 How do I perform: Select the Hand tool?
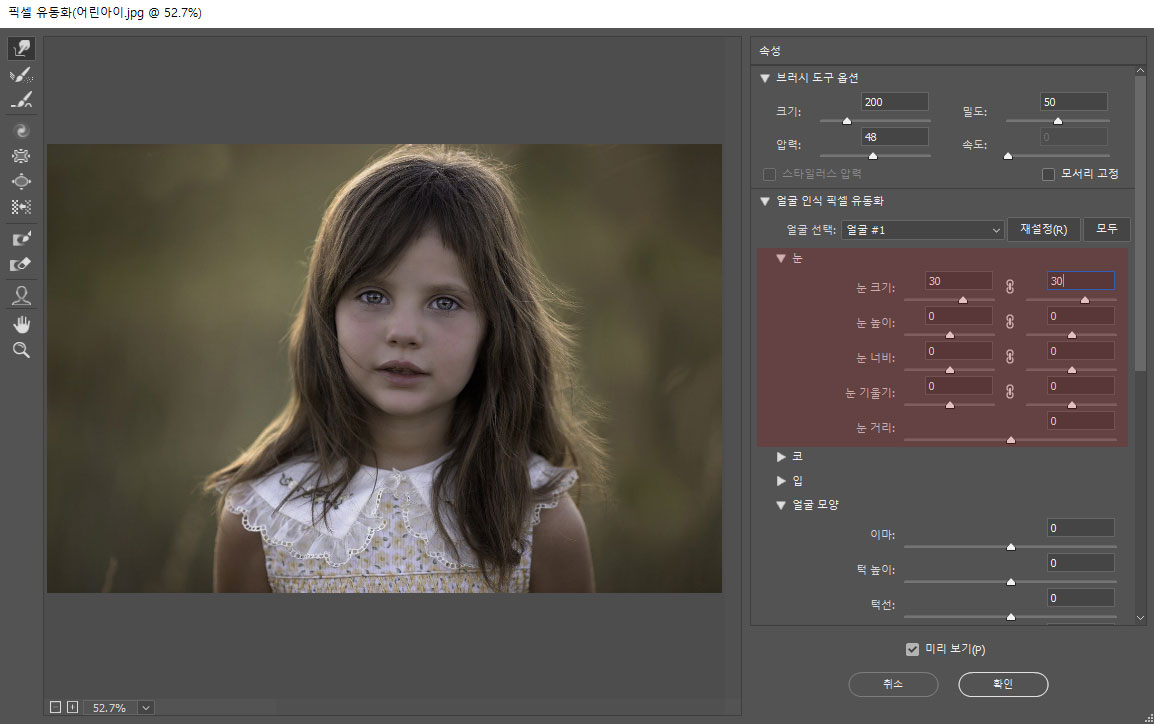21,324
